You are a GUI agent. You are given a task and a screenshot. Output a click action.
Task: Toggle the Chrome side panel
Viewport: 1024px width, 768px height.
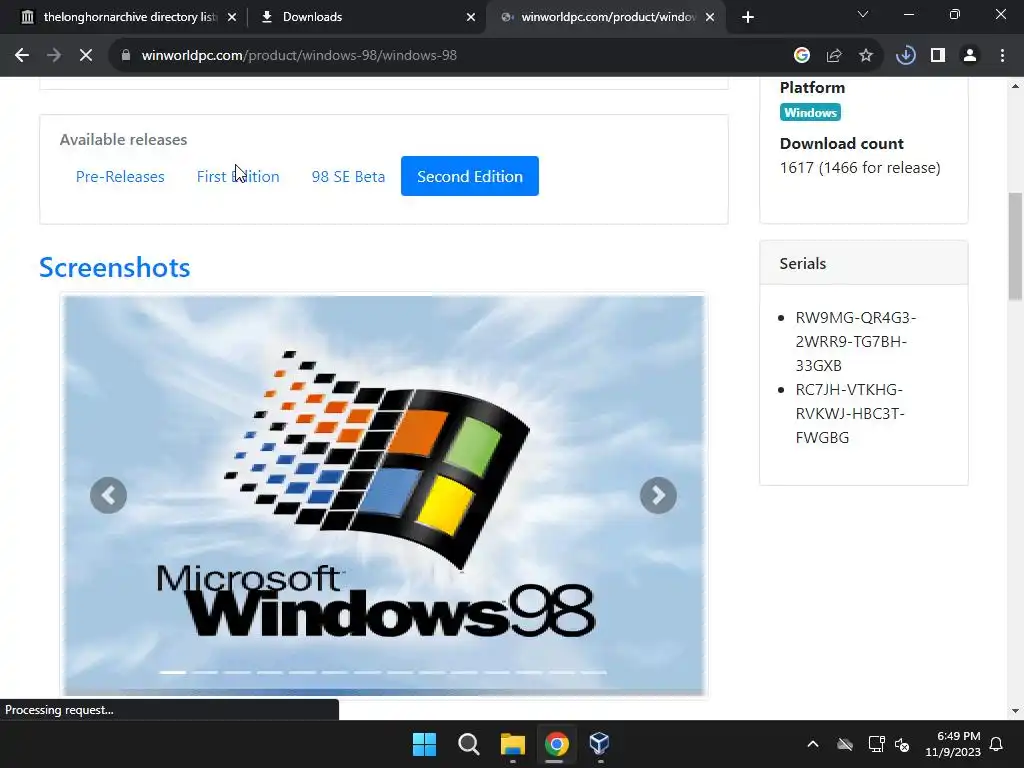click(x=938, y=56)
